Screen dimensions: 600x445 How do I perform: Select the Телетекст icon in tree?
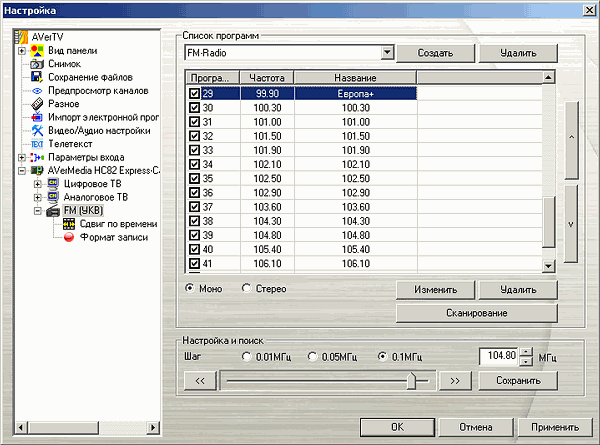pyautogui.click(x=38, y=144)
